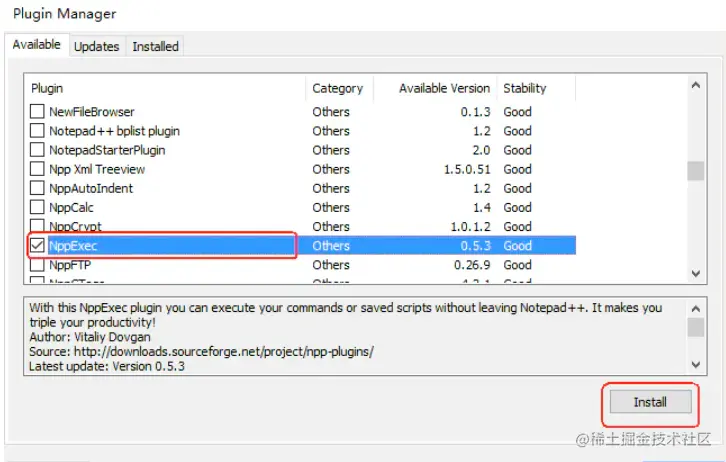Image resolution: width=726 pixels, height=462 pixels.
Task: Click the Others category in NppCalc row
Action: [x=331, y=207]
